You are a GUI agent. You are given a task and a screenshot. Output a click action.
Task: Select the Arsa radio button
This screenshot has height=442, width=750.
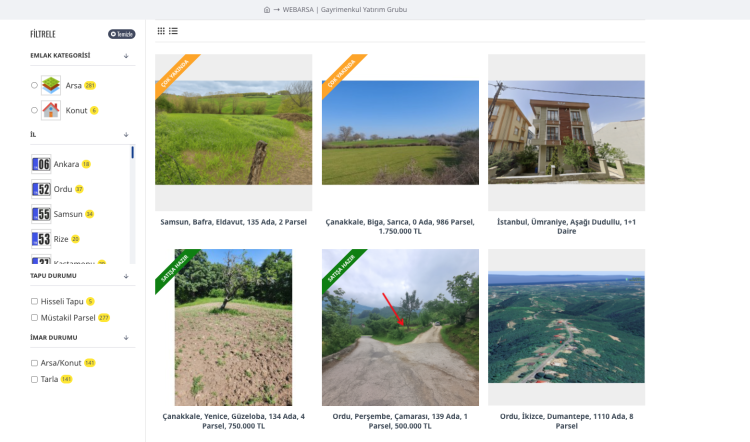point(34,85)
